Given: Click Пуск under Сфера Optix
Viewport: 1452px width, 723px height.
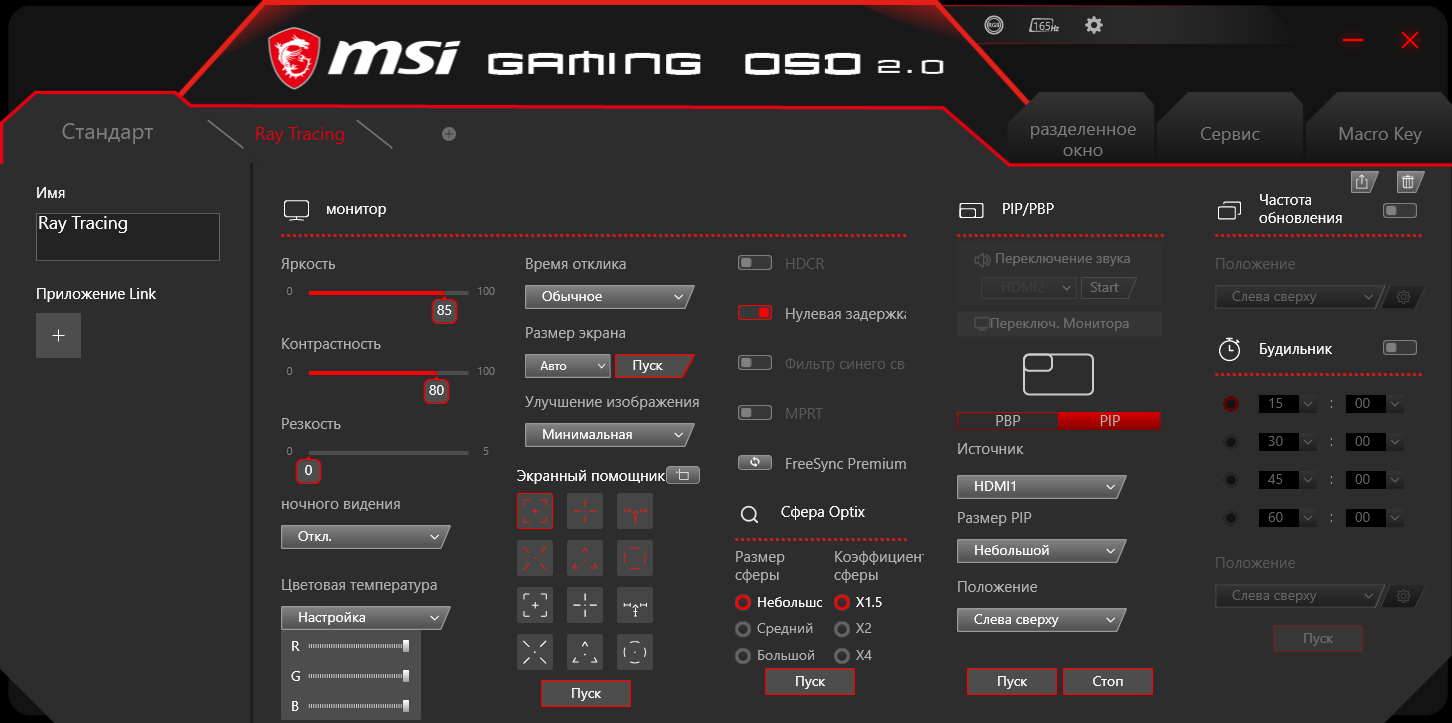Looking at the screenshot, I should point(810,681).
